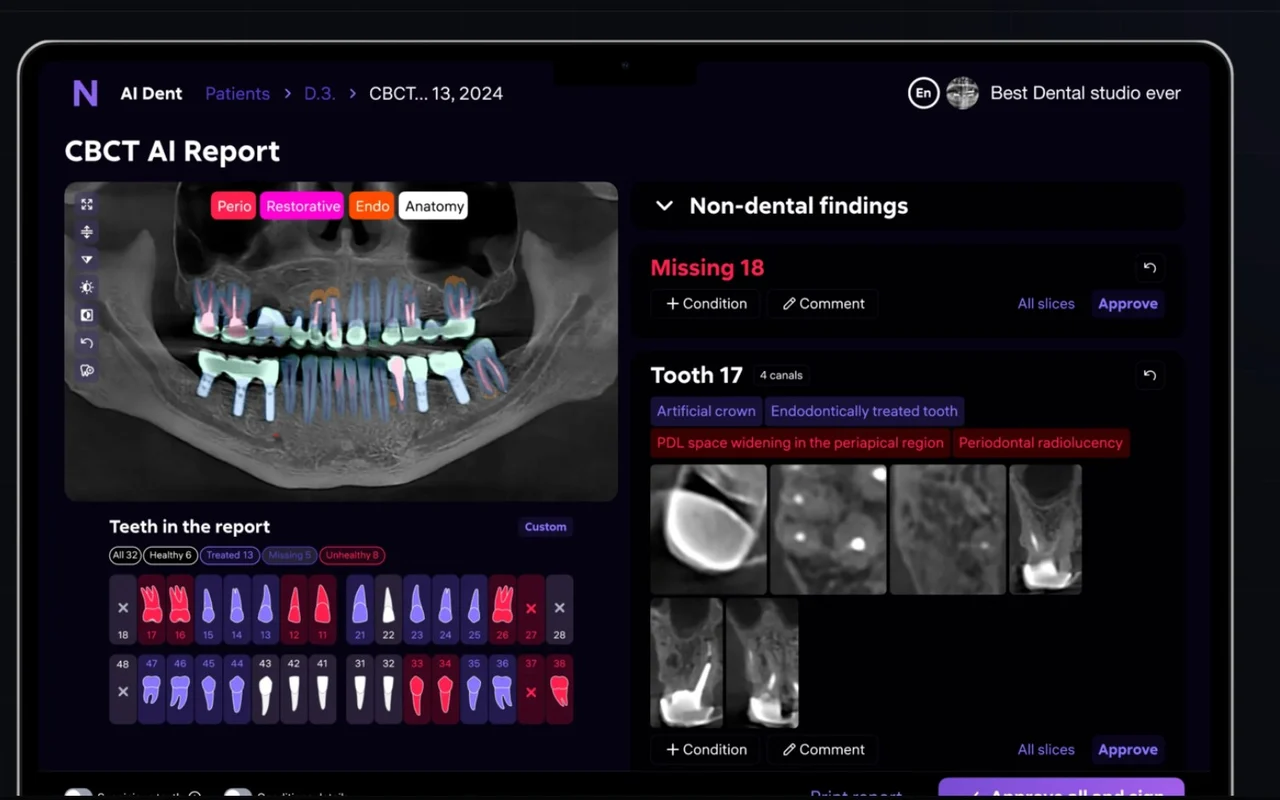Add a Comment to Tooth 17
1280x800 pixels.
pyautogui.click(x=823, y=749)
